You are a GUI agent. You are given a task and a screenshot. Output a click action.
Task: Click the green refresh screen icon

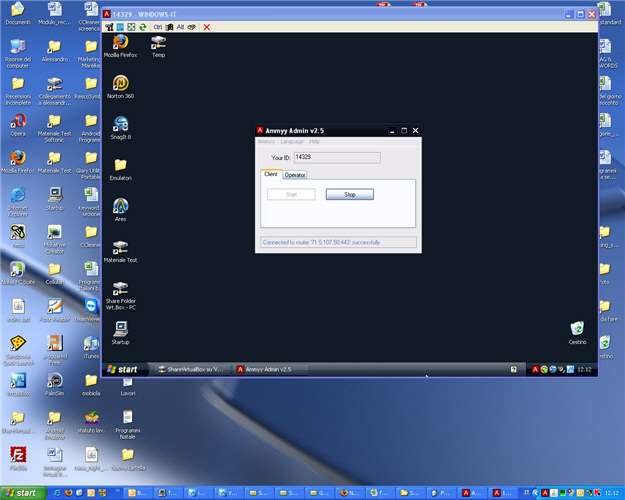coord(143,27)
